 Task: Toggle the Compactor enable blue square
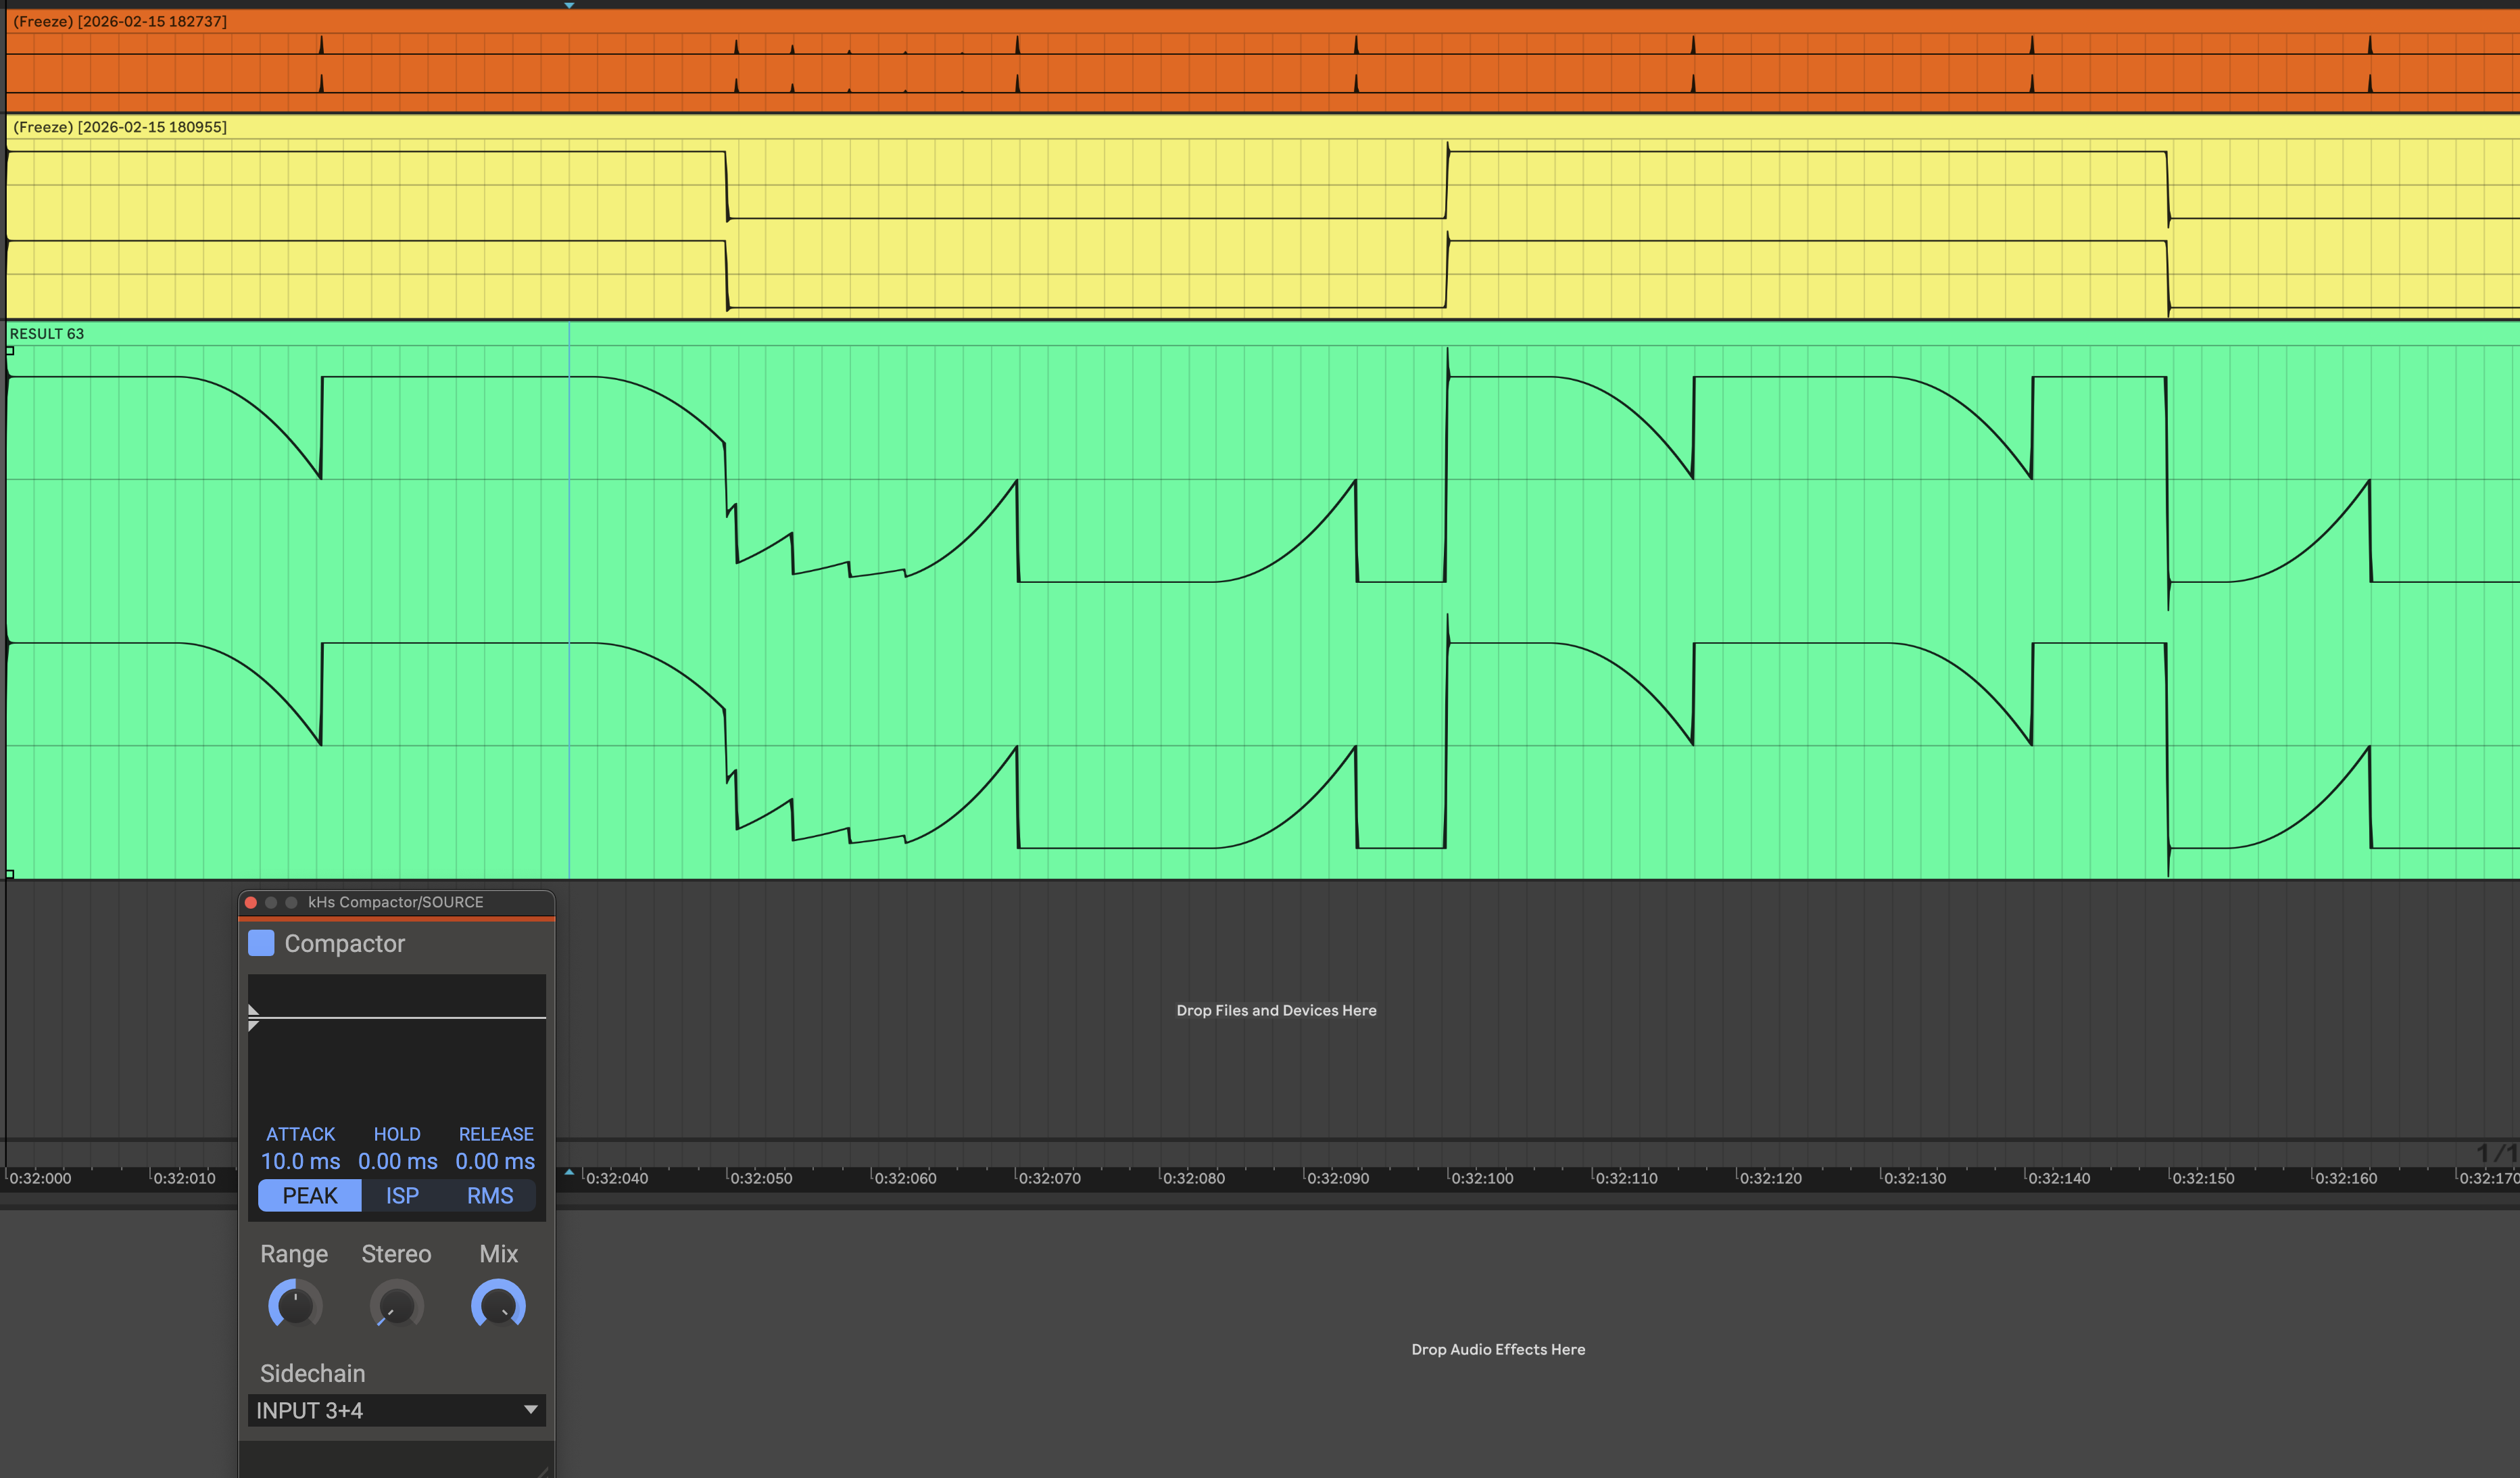(x=261, y=943)
